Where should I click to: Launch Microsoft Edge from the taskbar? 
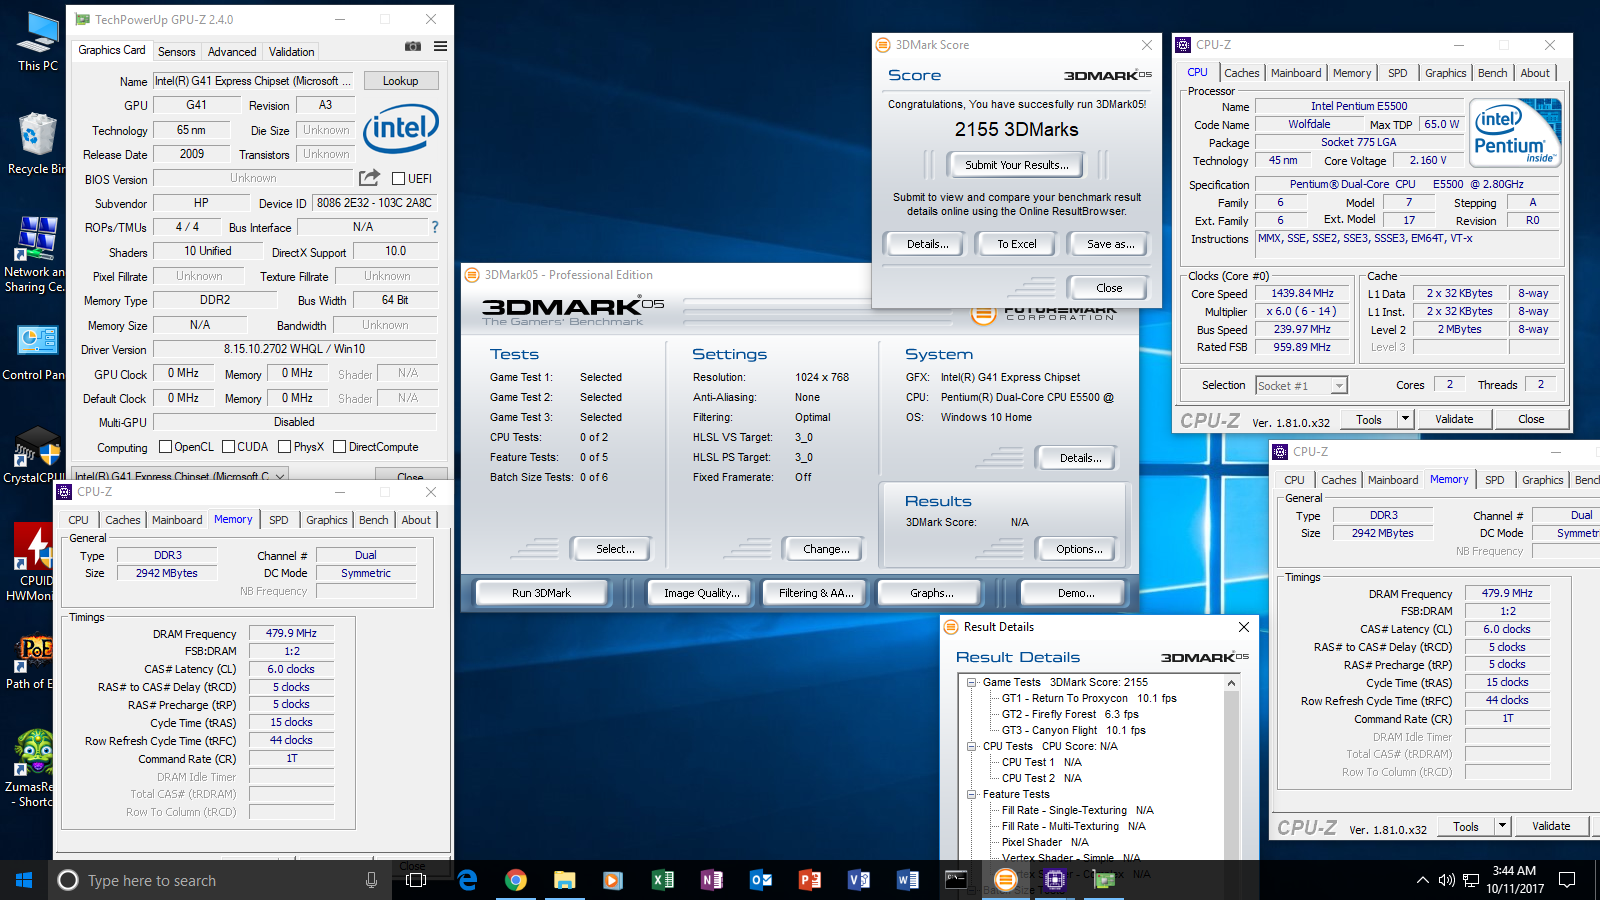(467, 880)
